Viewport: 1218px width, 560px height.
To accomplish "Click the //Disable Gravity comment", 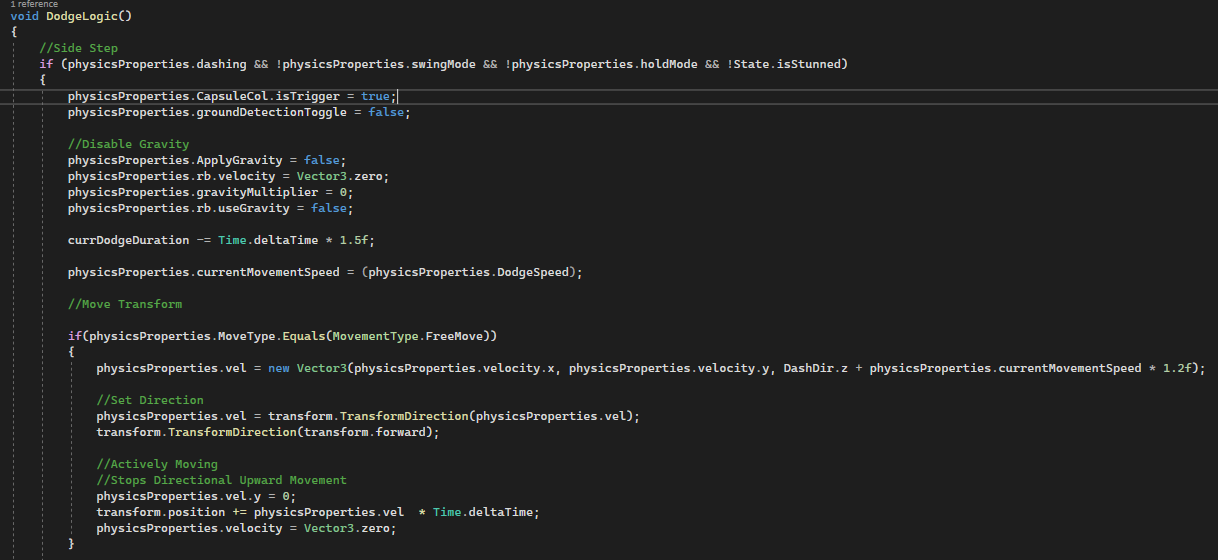I will point(128,144).
